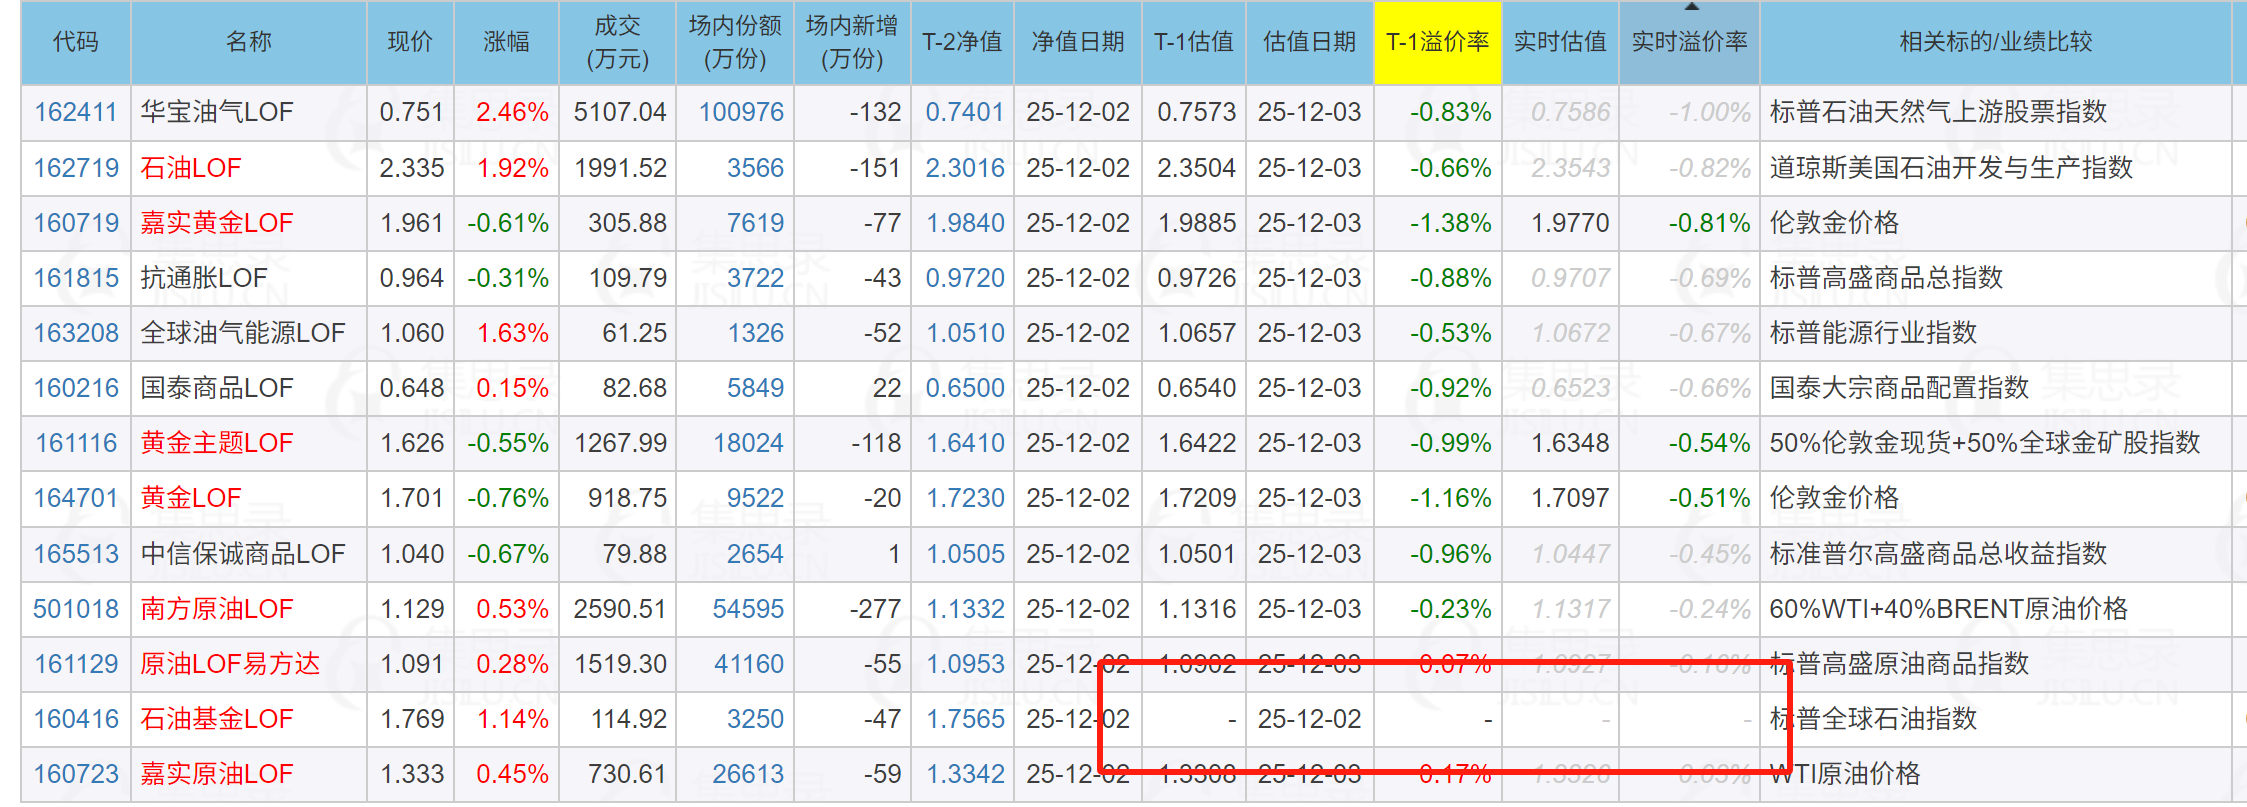Screen dimensions: 2247x807
Task: Open fund code 160723 link
Action: click(76, 774)
